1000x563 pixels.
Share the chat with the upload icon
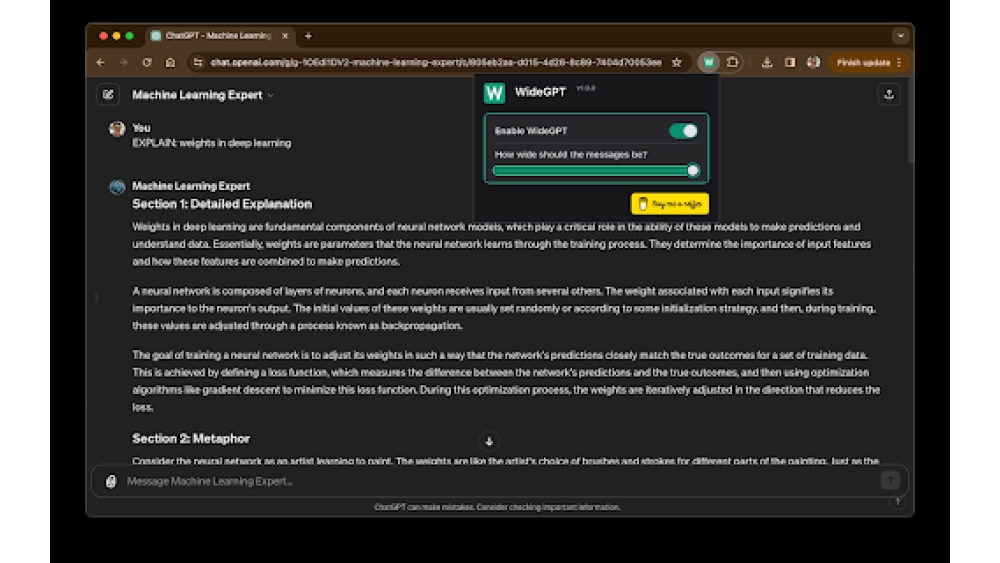point(889,94)
